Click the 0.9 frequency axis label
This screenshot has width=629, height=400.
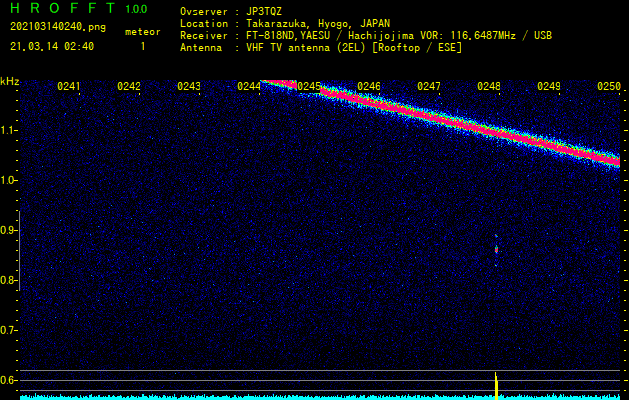9,230
